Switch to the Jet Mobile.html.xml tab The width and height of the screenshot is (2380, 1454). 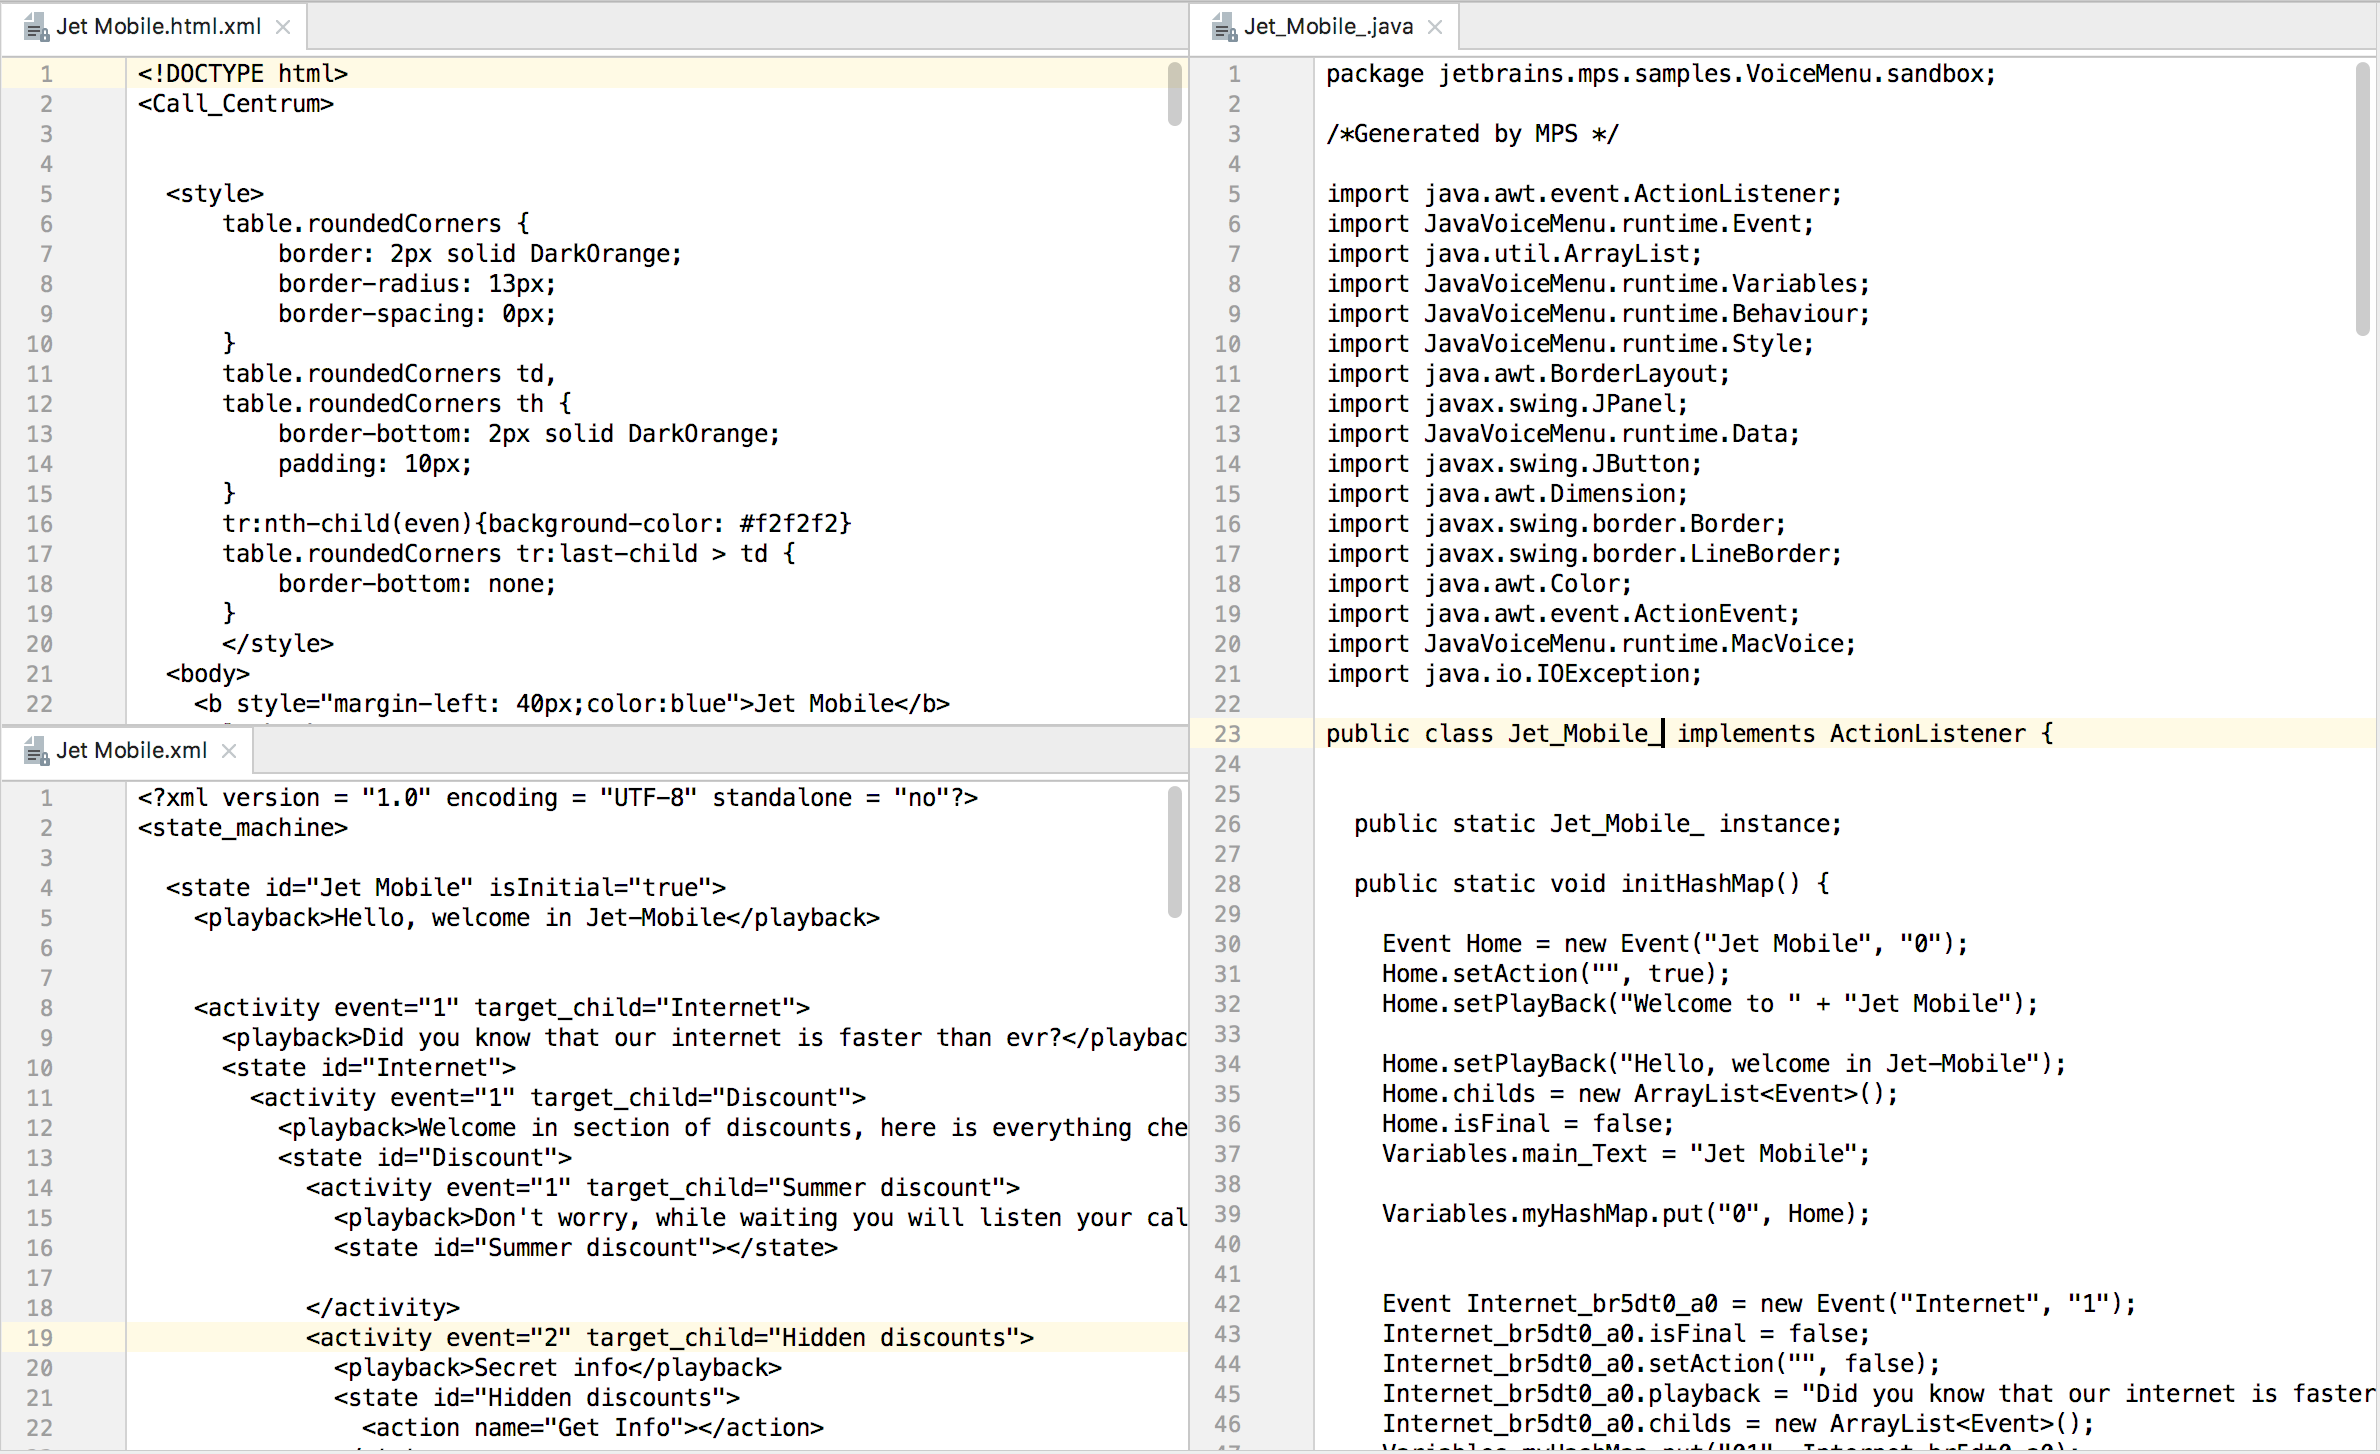(158, 27)
